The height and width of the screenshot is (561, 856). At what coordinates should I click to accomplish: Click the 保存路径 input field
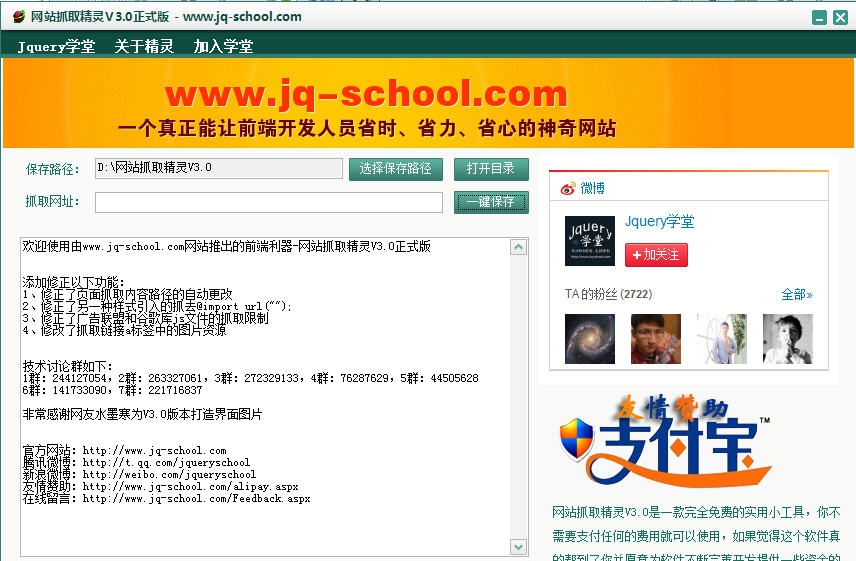click(219, 168)
